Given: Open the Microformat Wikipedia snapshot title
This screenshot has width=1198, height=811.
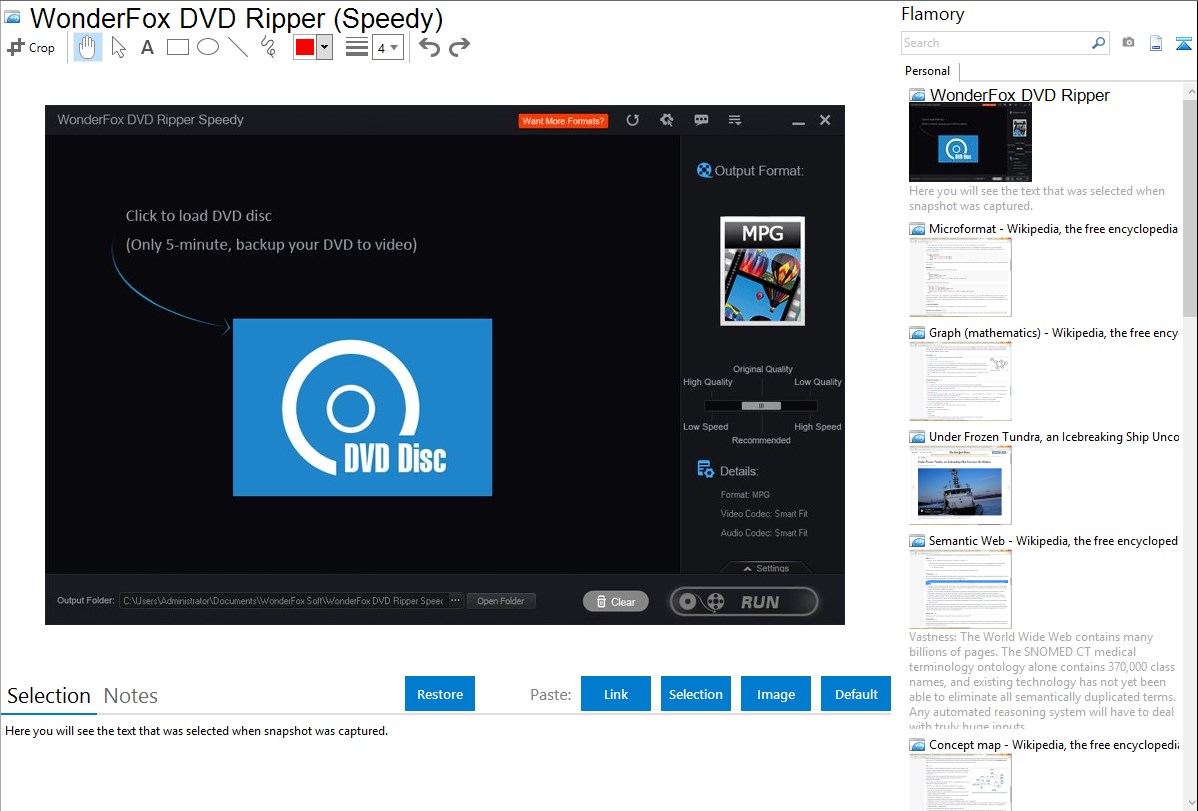Looking at the screenshot, I should point(1053,229).
